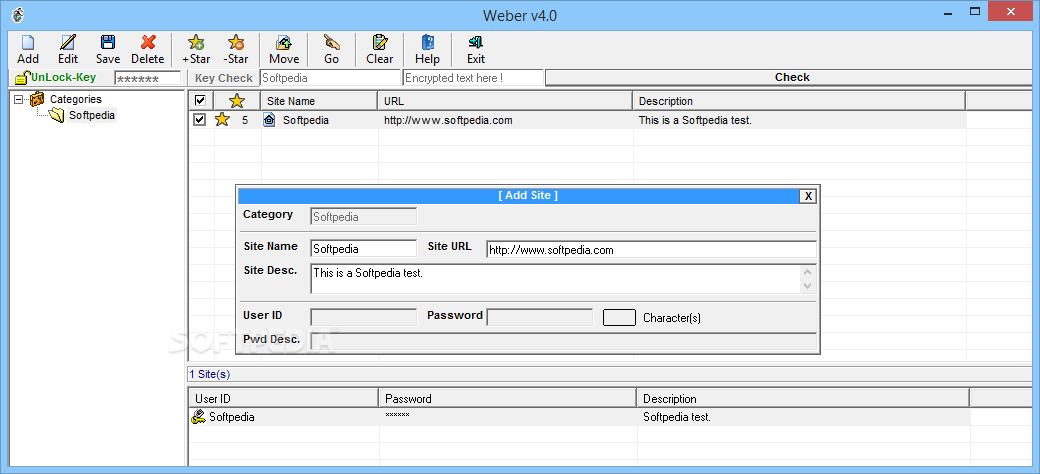Click the [ Add Site ] dialog title bar

click(519, 196)
